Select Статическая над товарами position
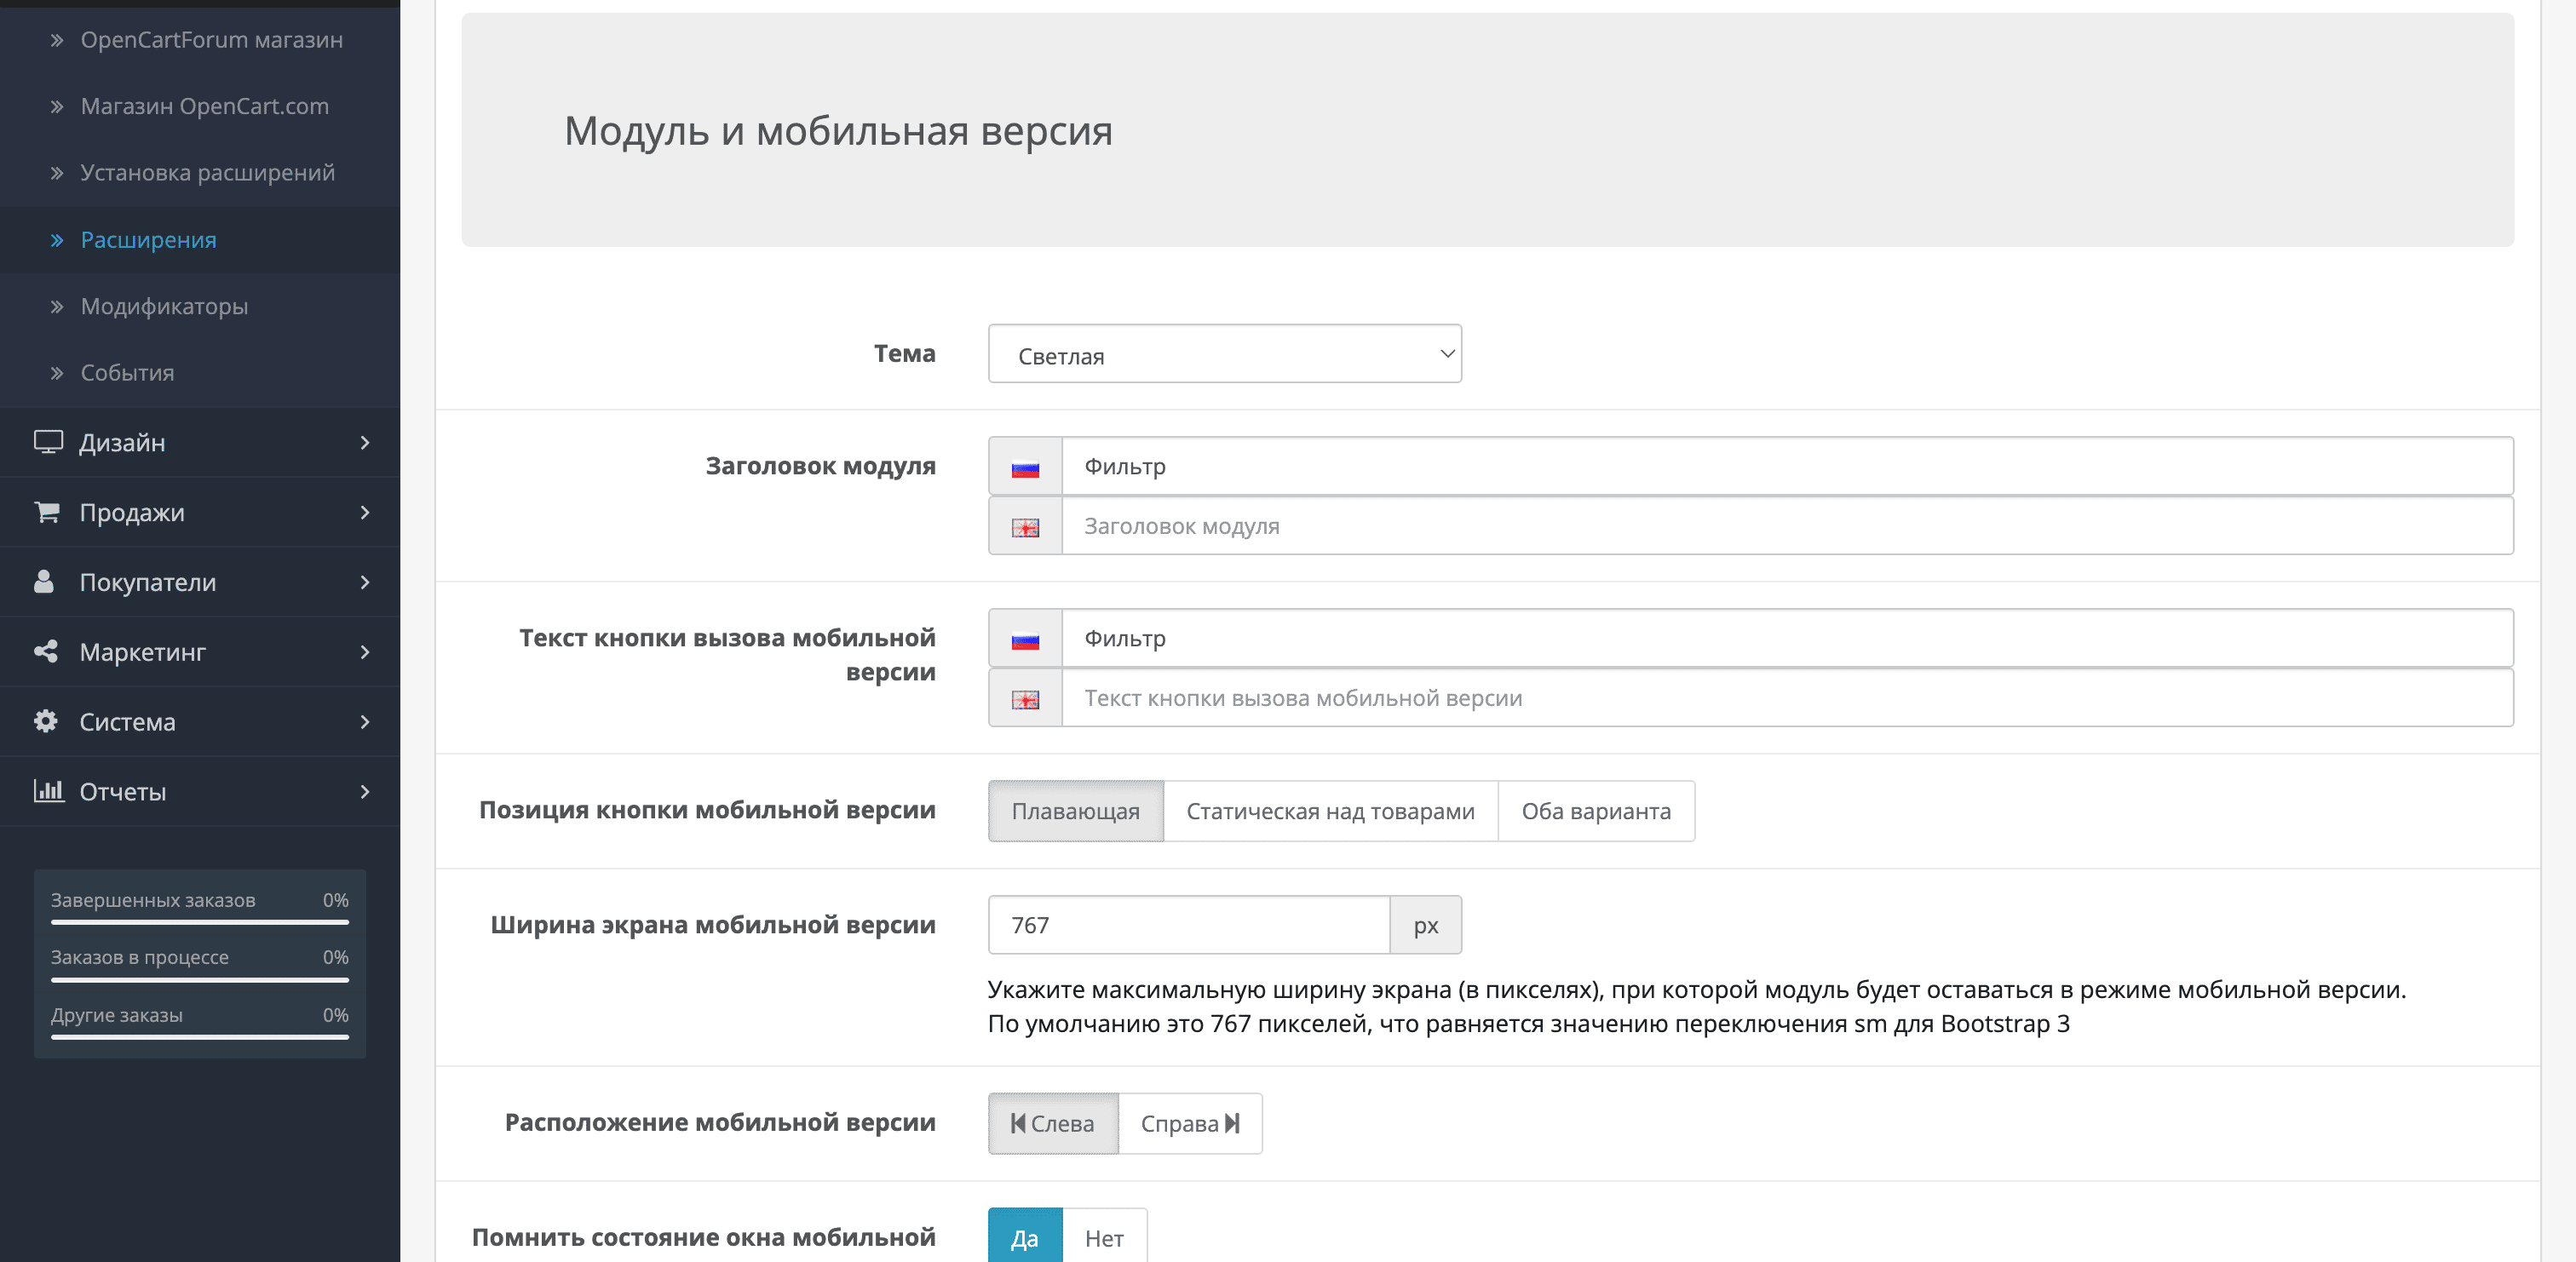The width and height of the screenshot is (2576, 1262). coord(1330,811)
